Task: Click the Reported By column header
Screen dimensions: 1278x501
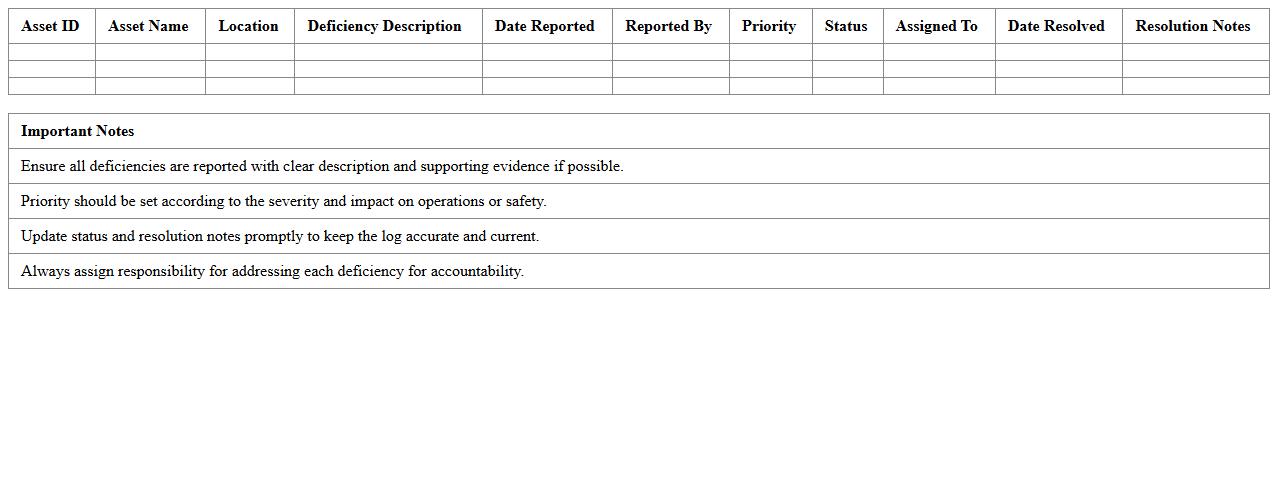Action: pos(668,26)
